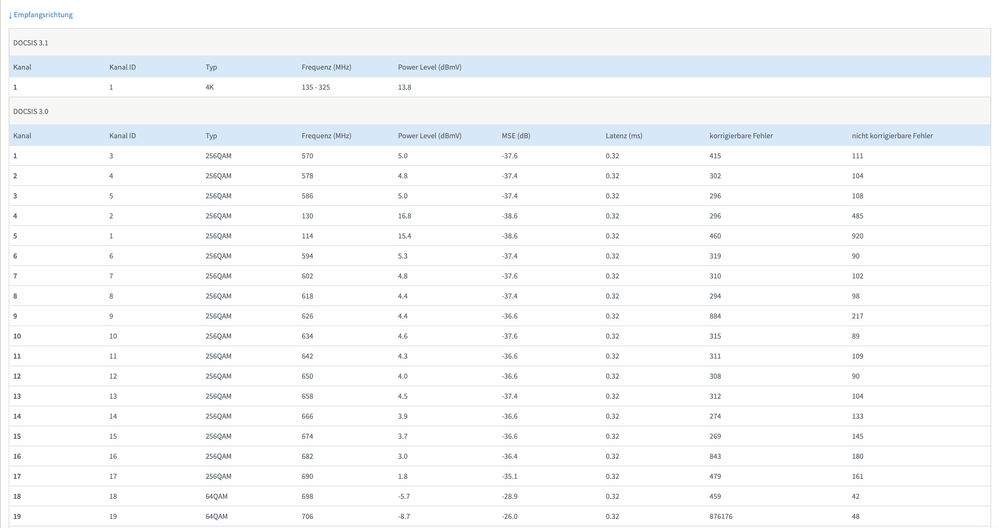The width and height of the screenshot is (999, 528).
Task: Click the nicht korrigierbare Fehler column header
Action: (x=892, y=136)
